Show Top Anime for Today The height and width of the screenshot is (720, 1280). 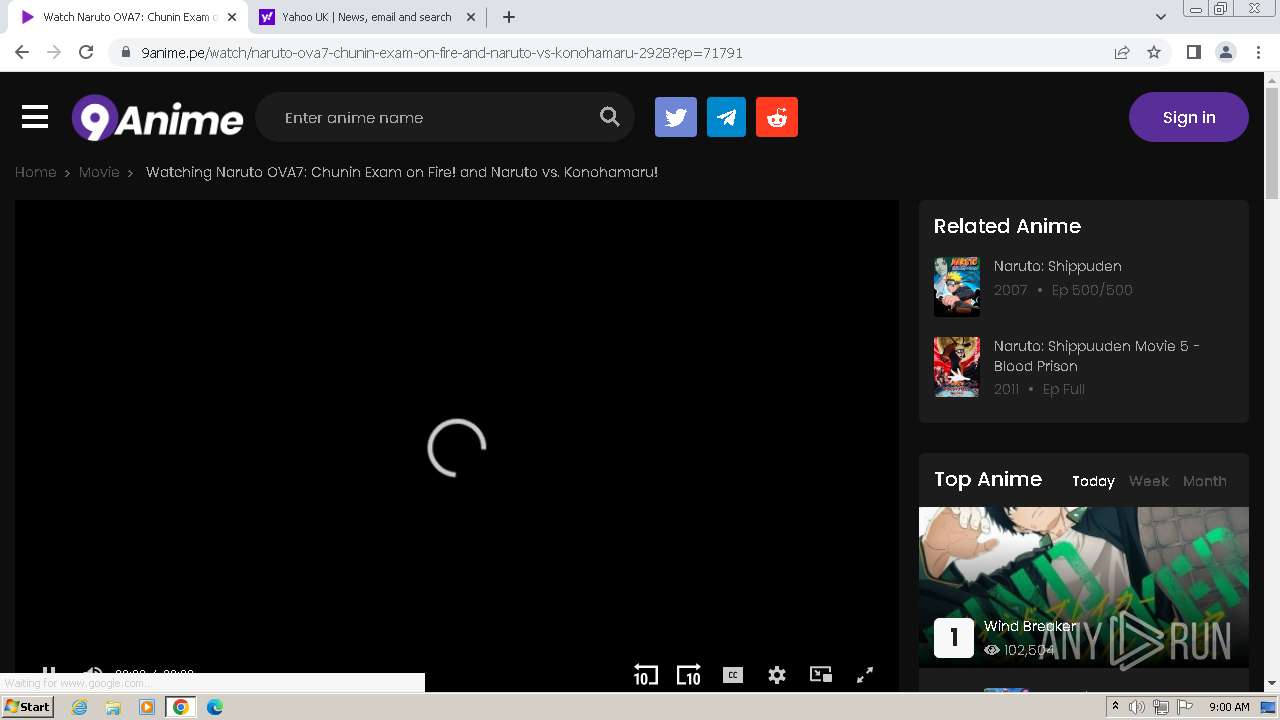coord(1093,481)
